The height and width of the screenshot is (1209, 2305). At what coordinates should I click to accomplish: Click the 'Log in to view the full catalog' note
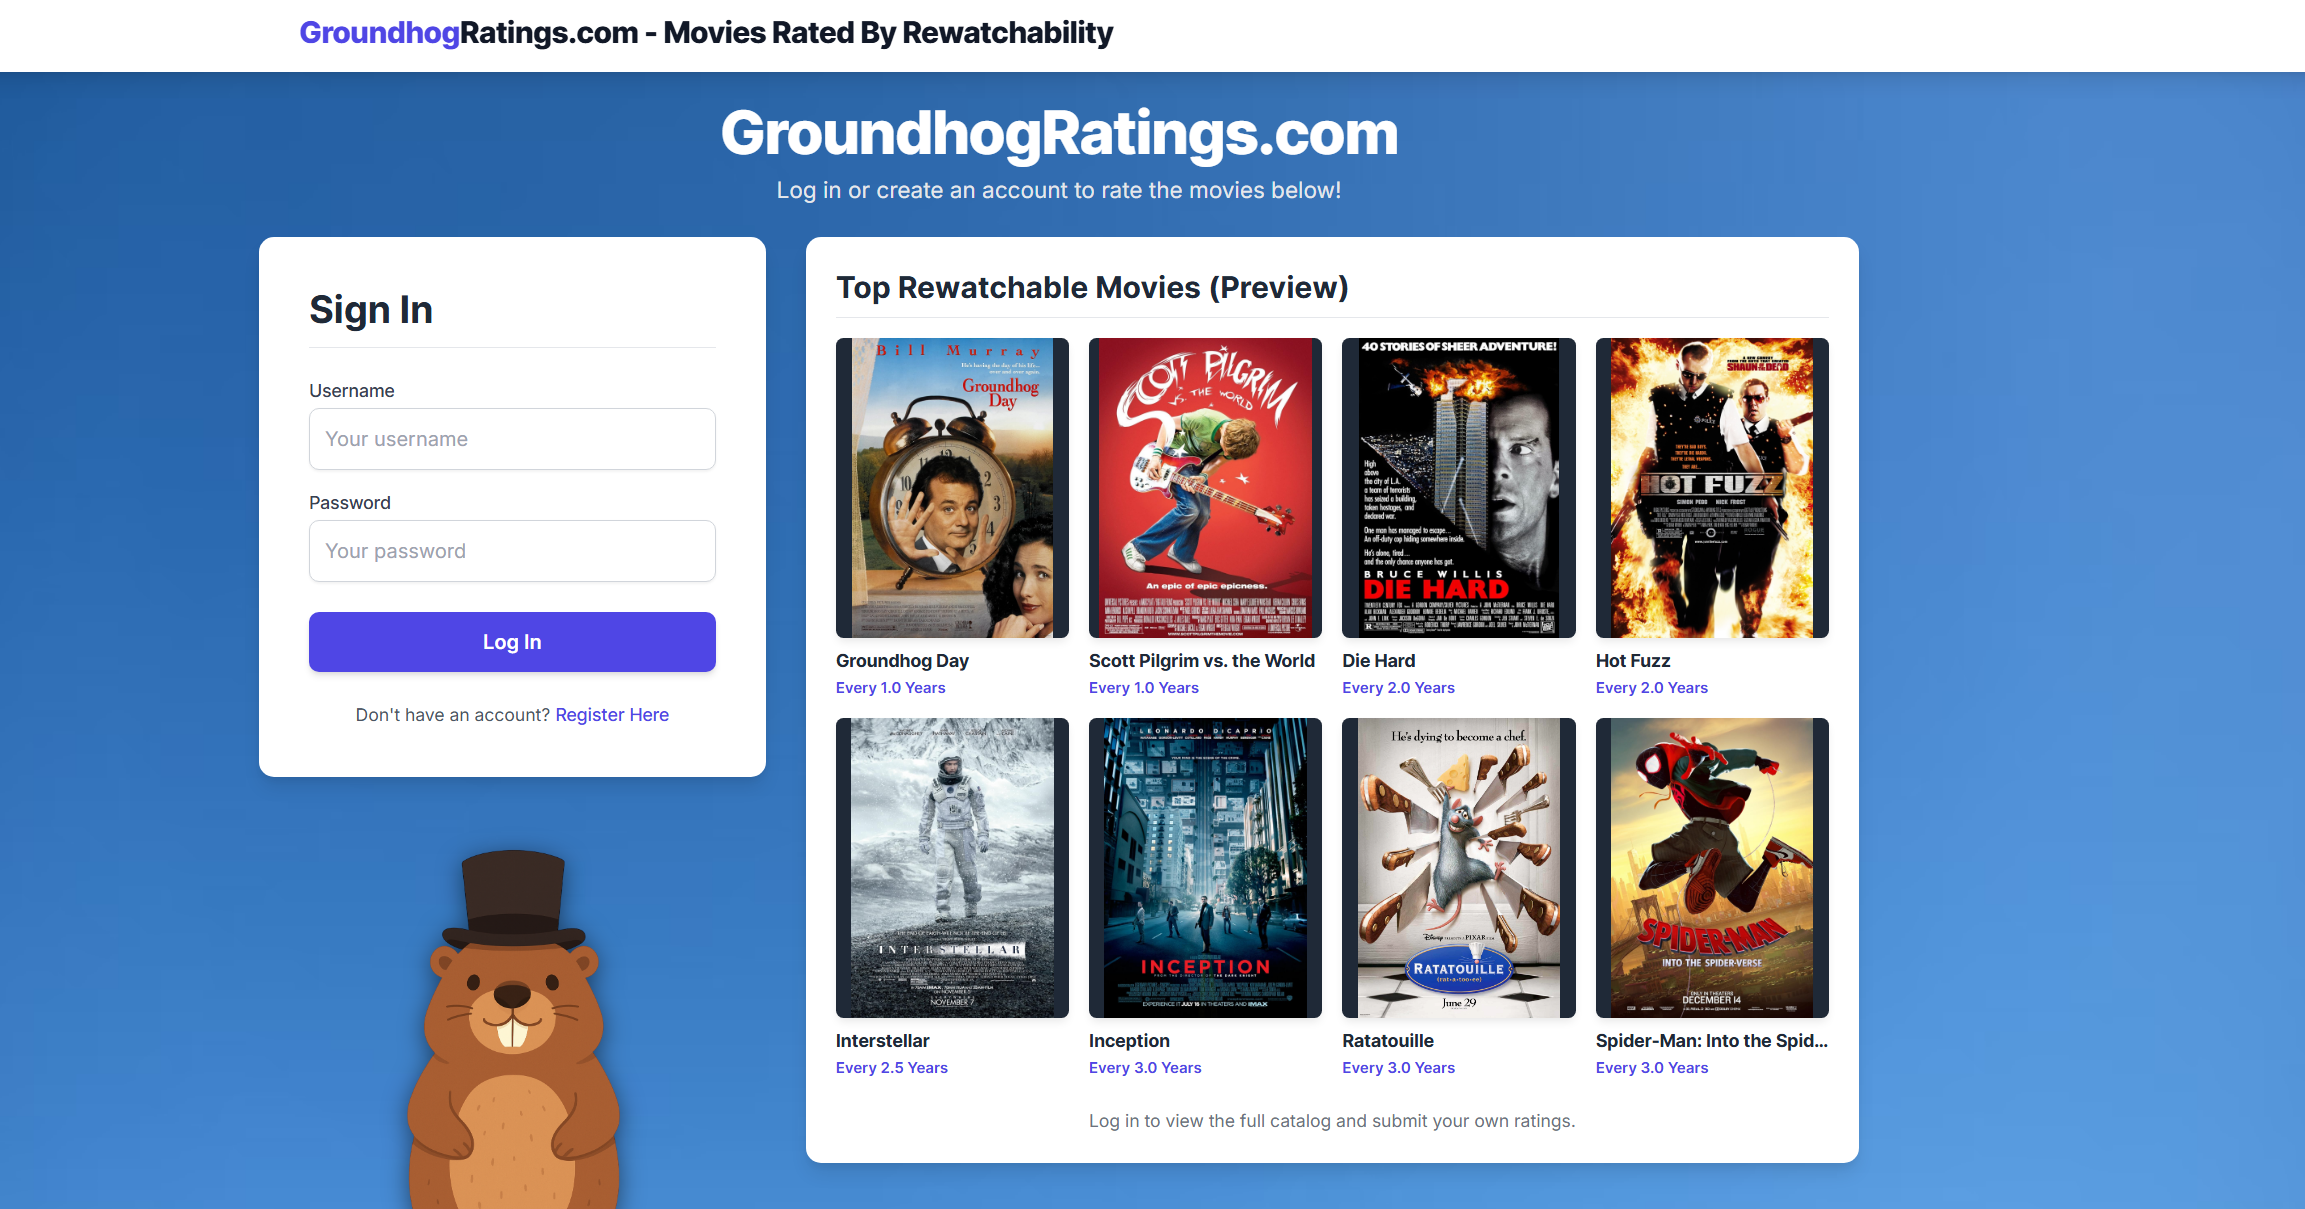click(x=1332, y=1121)
